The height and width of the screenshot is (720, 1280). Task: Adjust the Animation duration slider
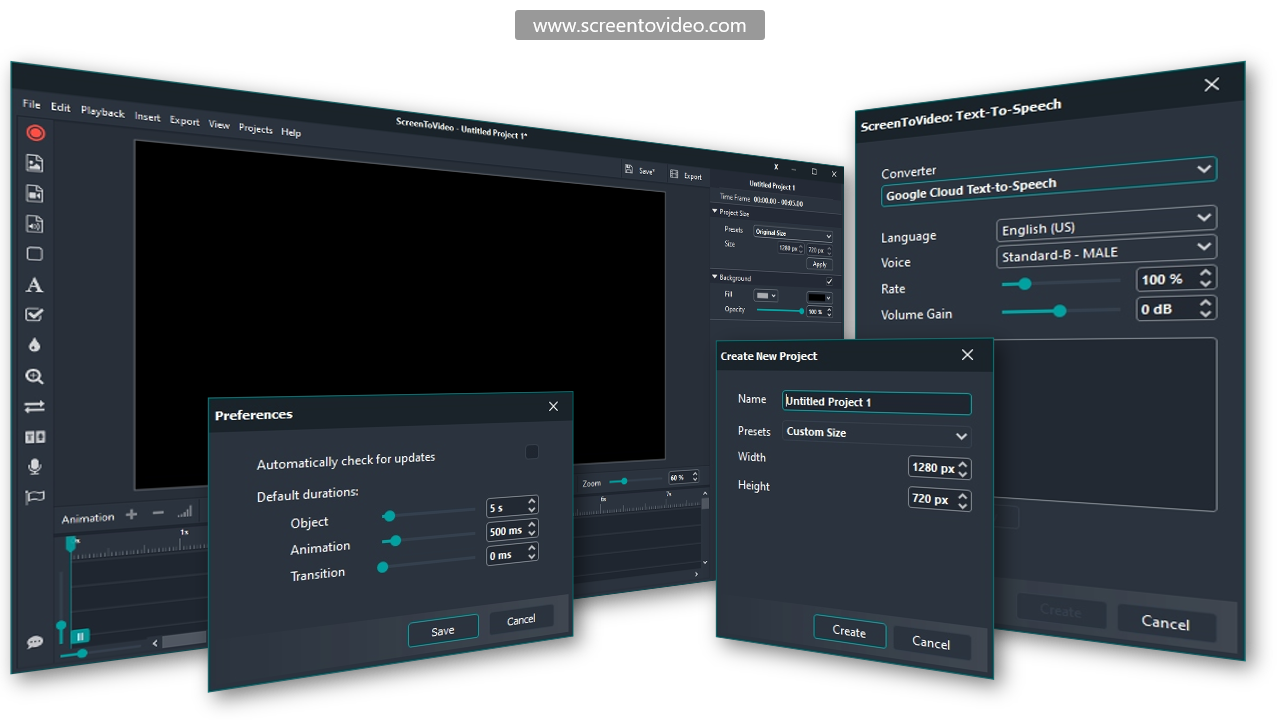[429, 539]
